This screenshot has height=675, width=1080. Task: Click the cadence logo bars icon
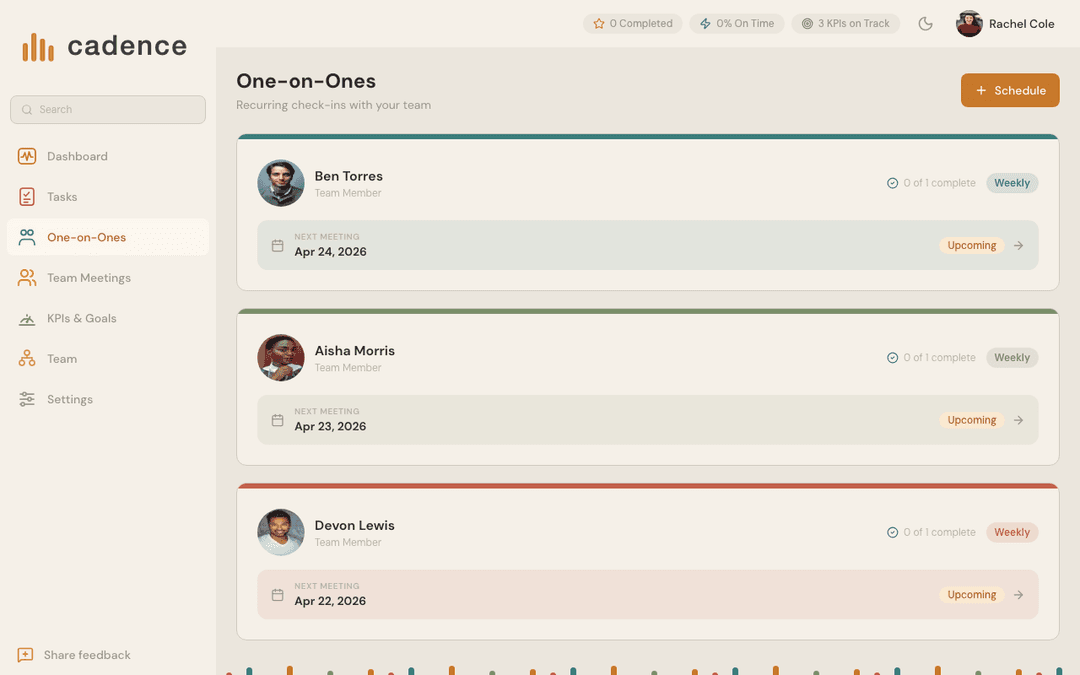38,47
